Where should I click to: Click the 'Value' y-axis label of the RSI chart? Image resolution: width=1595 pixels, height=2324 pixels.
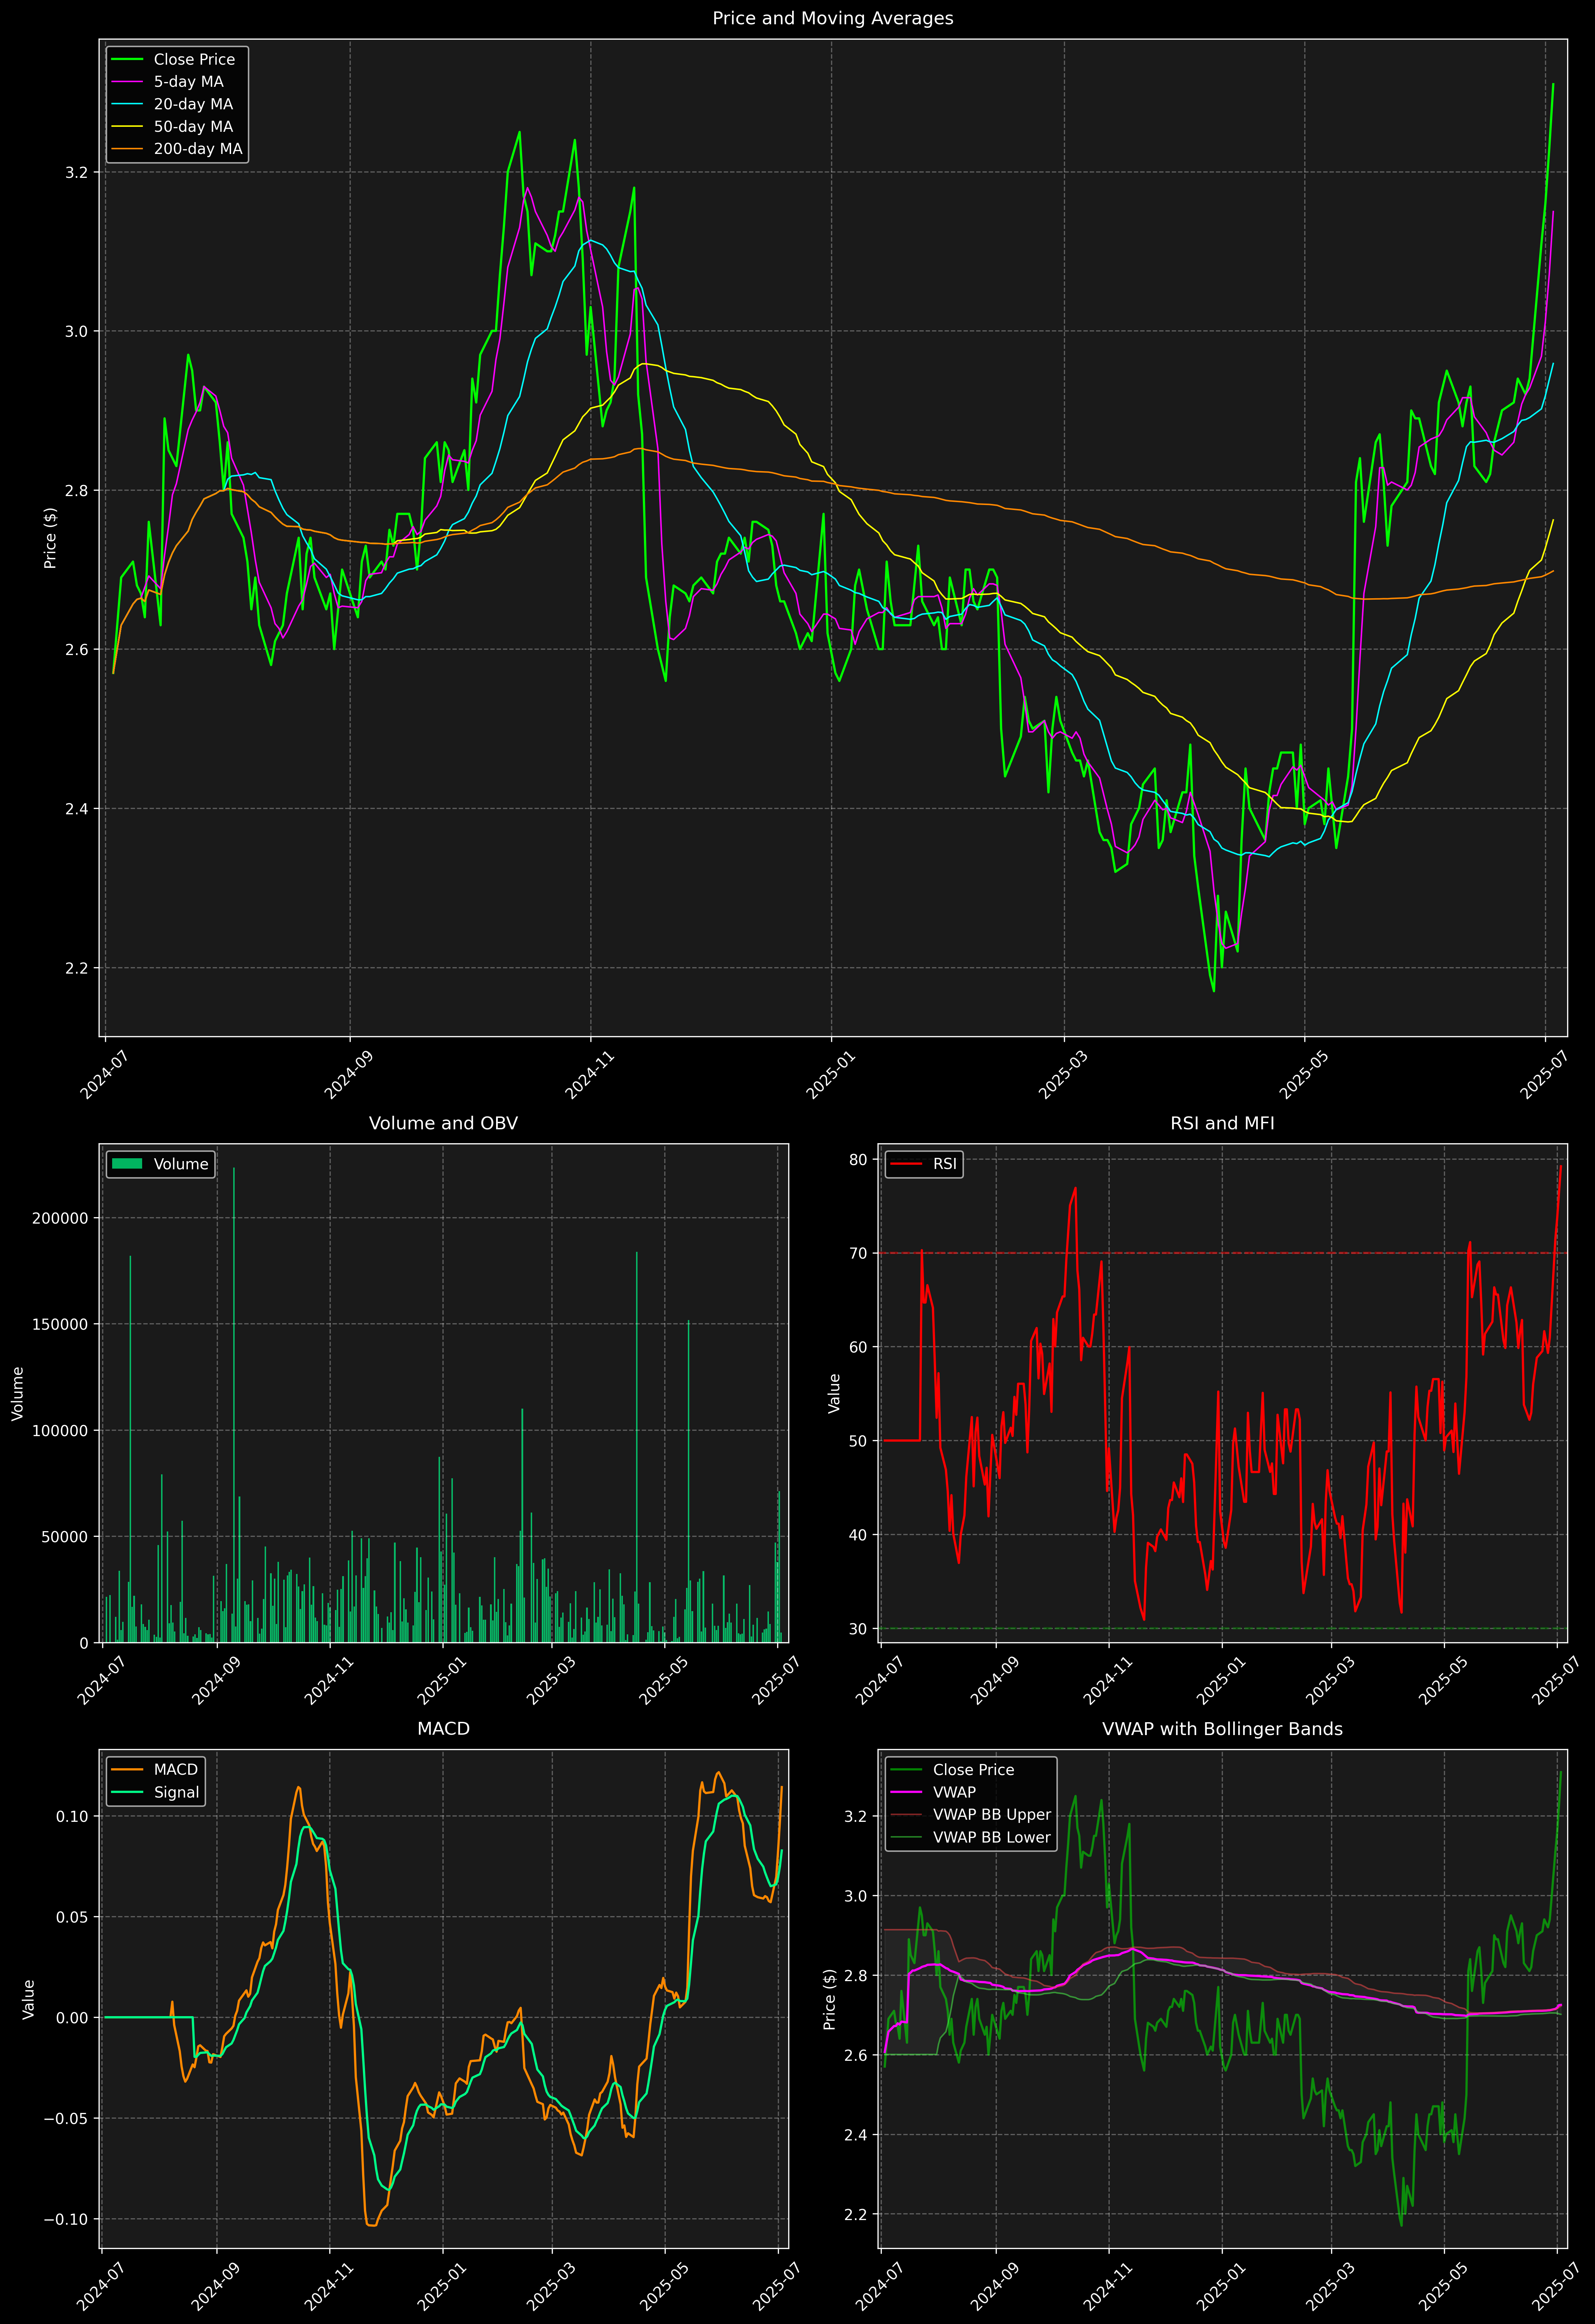(x=834, y=1393)
